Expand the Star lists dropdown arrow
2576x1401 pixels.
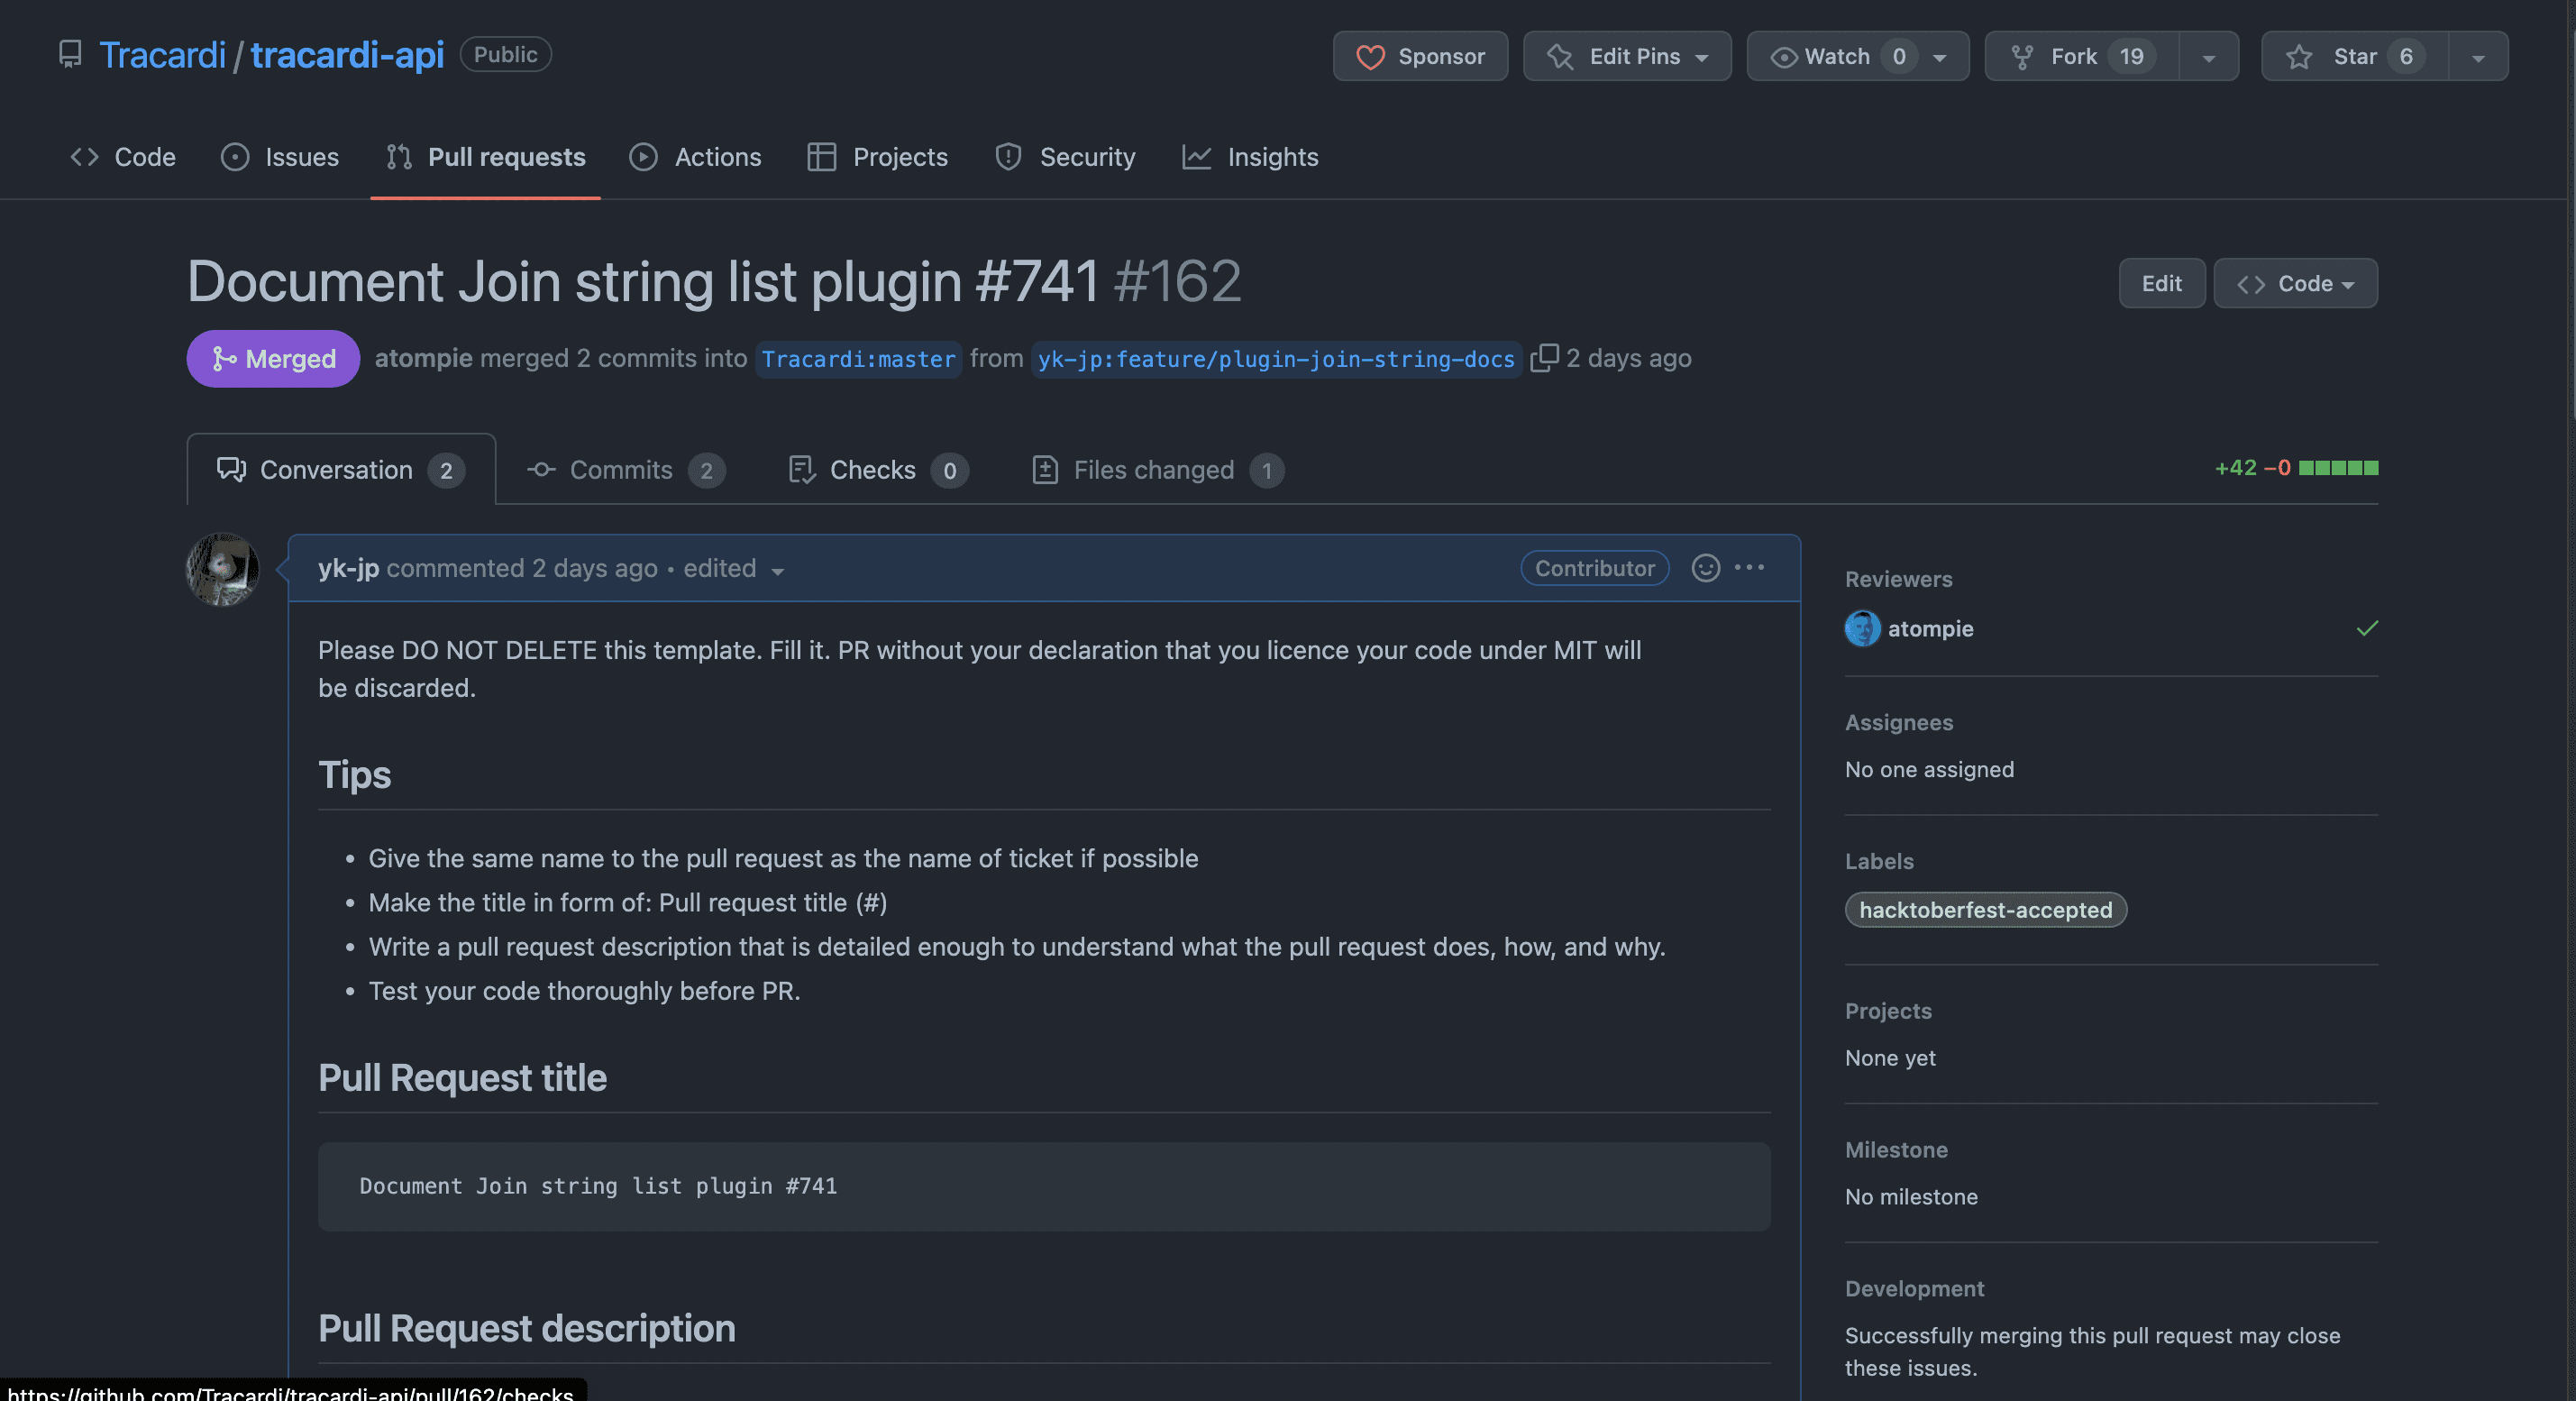coord(2478,57)
